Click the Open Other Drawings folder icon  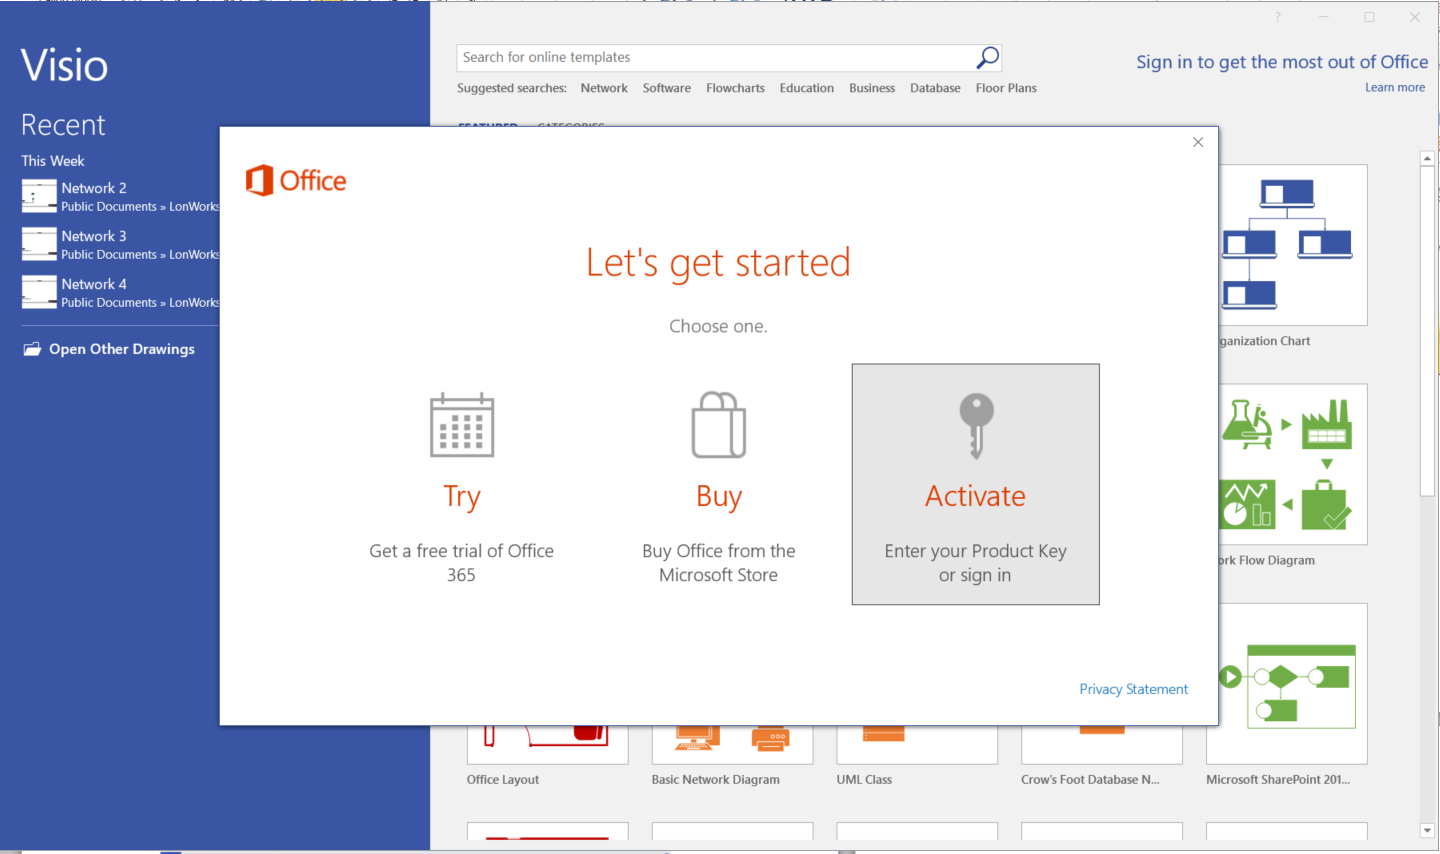pos(32,349)
